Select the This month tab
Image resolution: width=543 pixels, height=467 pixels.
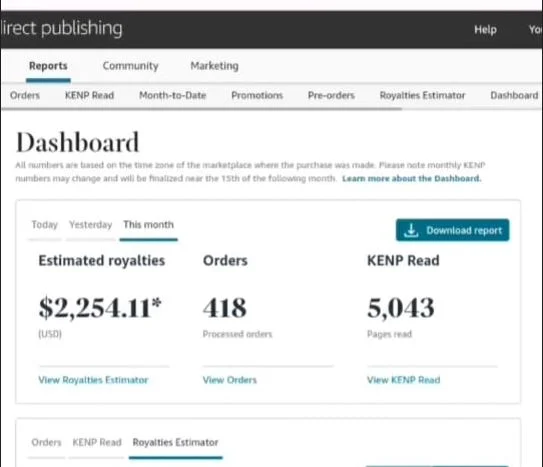pyautogui.click(x=149, y=225)
